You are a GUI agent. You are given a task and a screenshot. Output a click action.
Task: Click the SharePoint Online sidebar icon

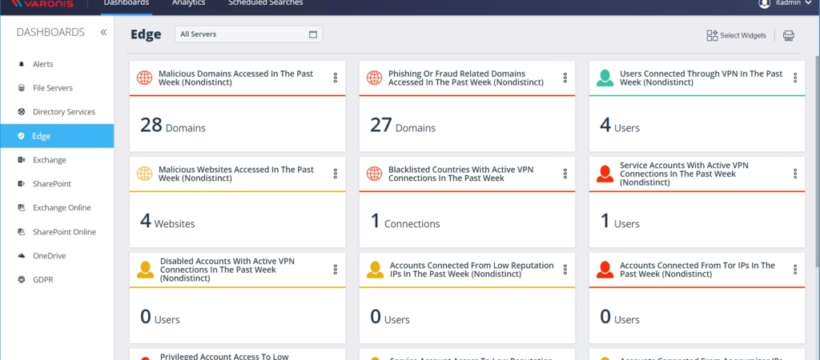click(21, 232)
